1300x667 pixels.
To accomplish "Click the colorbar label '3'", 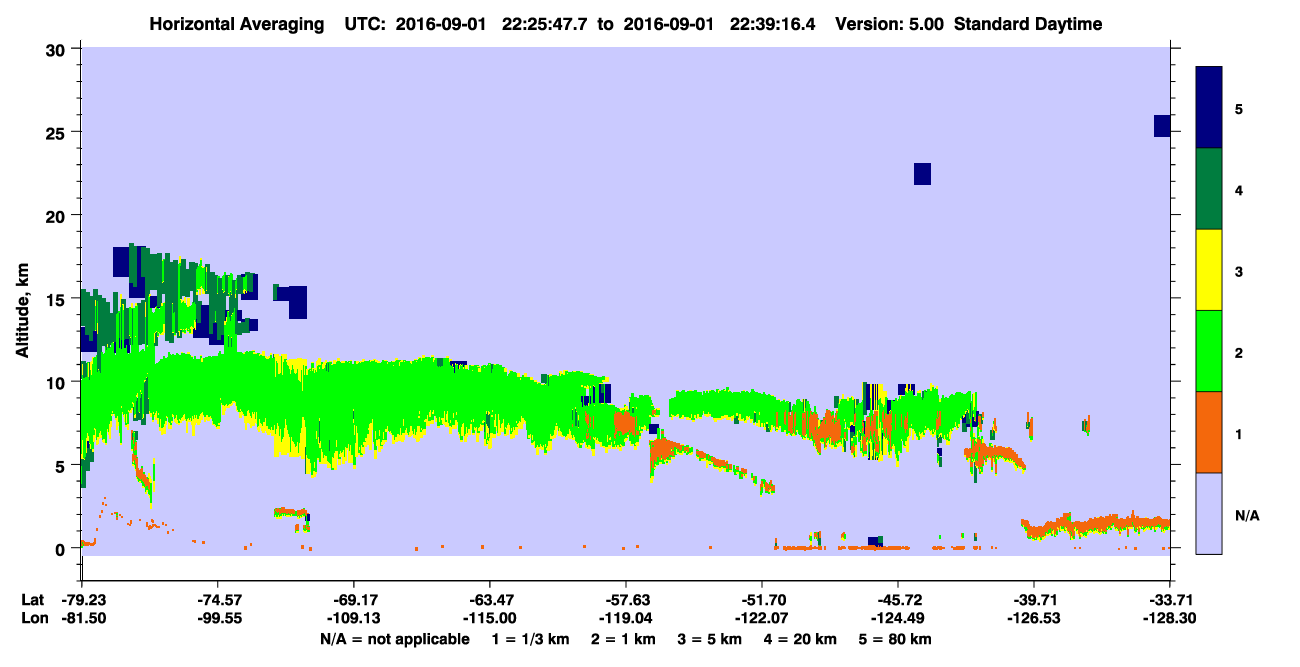I will click(1239, 271).
